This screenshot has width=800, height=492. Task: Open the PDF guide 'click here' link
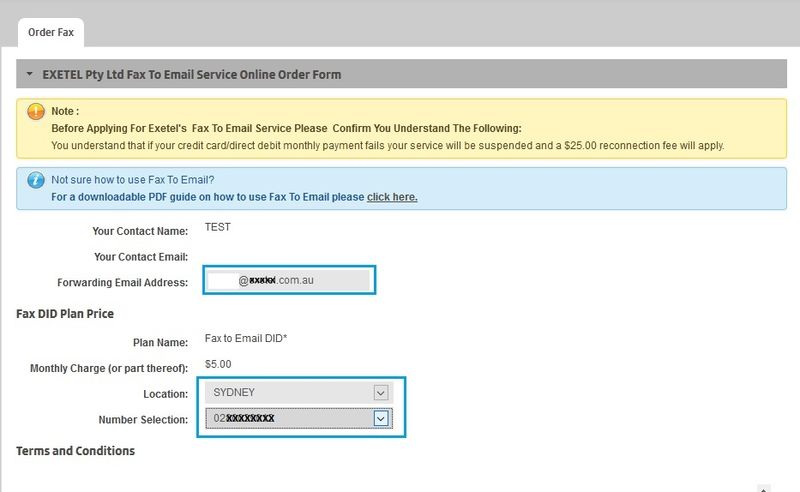click(392, 197)
